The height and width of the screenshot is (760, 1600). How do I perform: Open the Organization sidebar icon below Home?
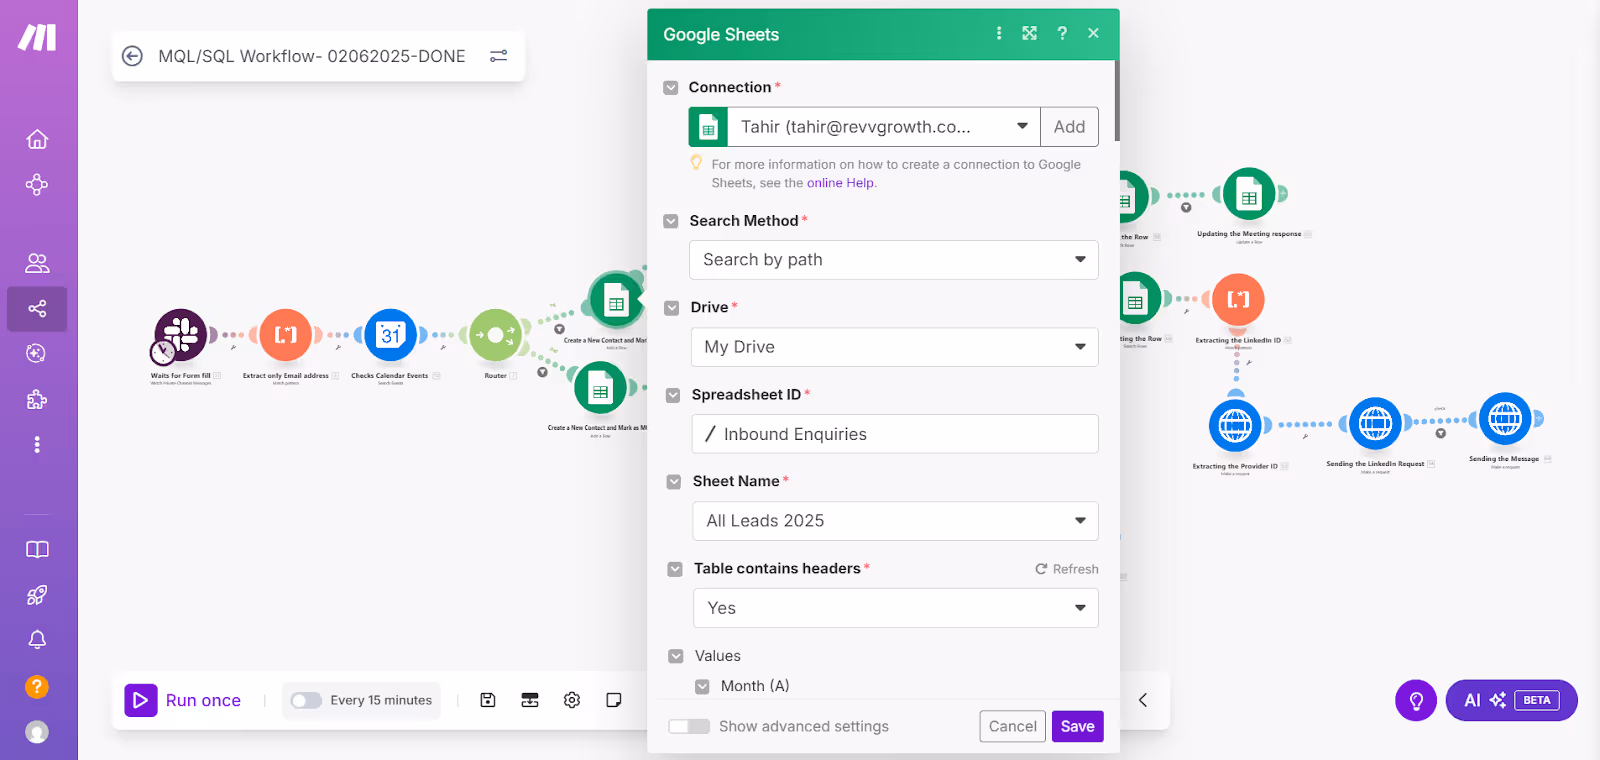37,185
